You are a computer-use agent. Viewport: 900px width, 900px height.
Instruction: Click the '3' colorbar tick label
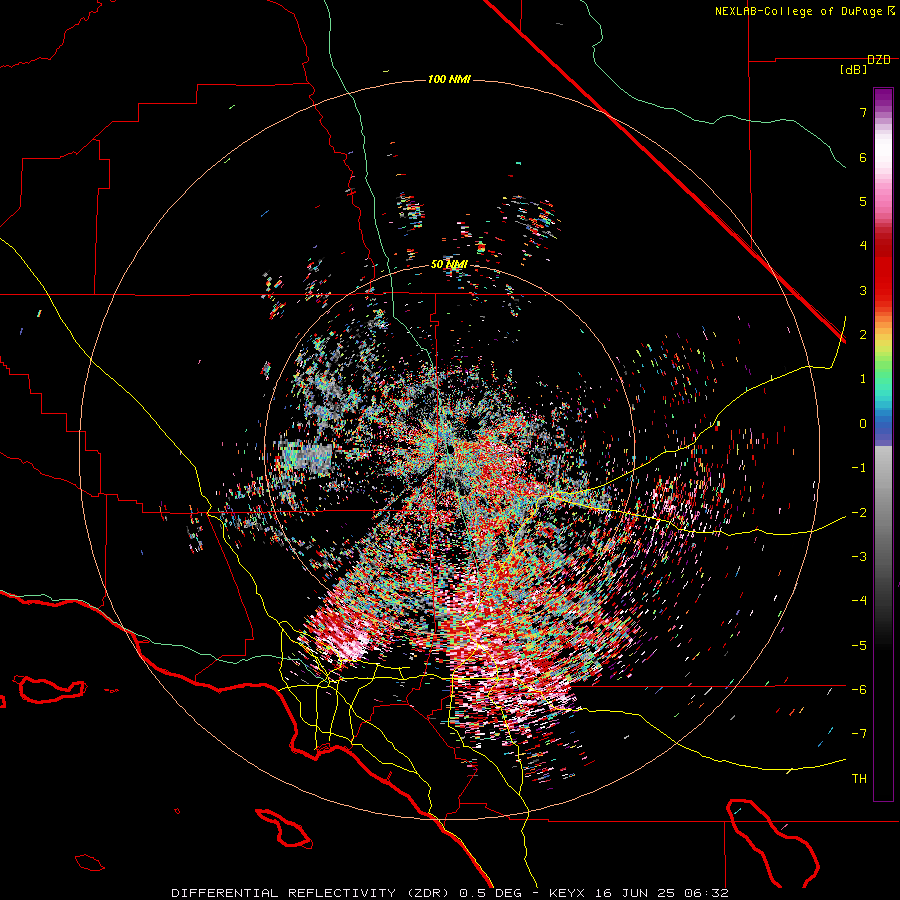coord(863,290)
